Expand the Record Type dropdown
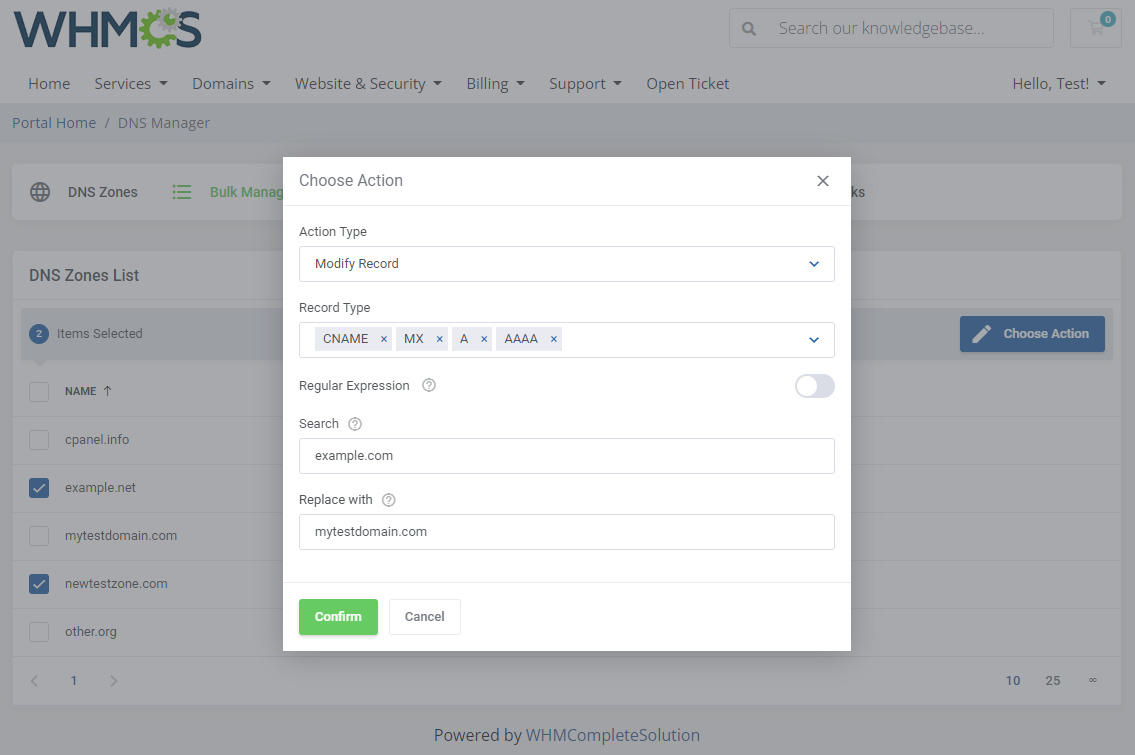 (x=813, y=339)
